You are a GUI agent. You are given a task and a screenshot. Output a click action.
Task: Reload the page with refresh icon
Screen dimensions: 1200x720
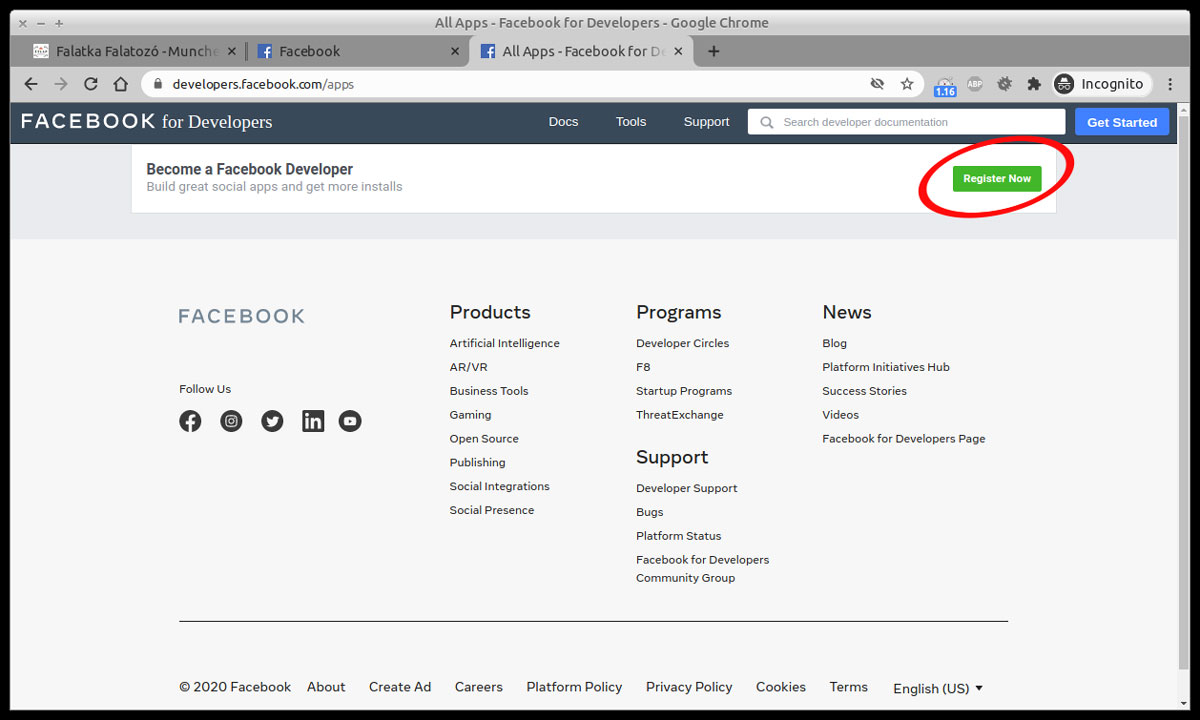point(91,84)
